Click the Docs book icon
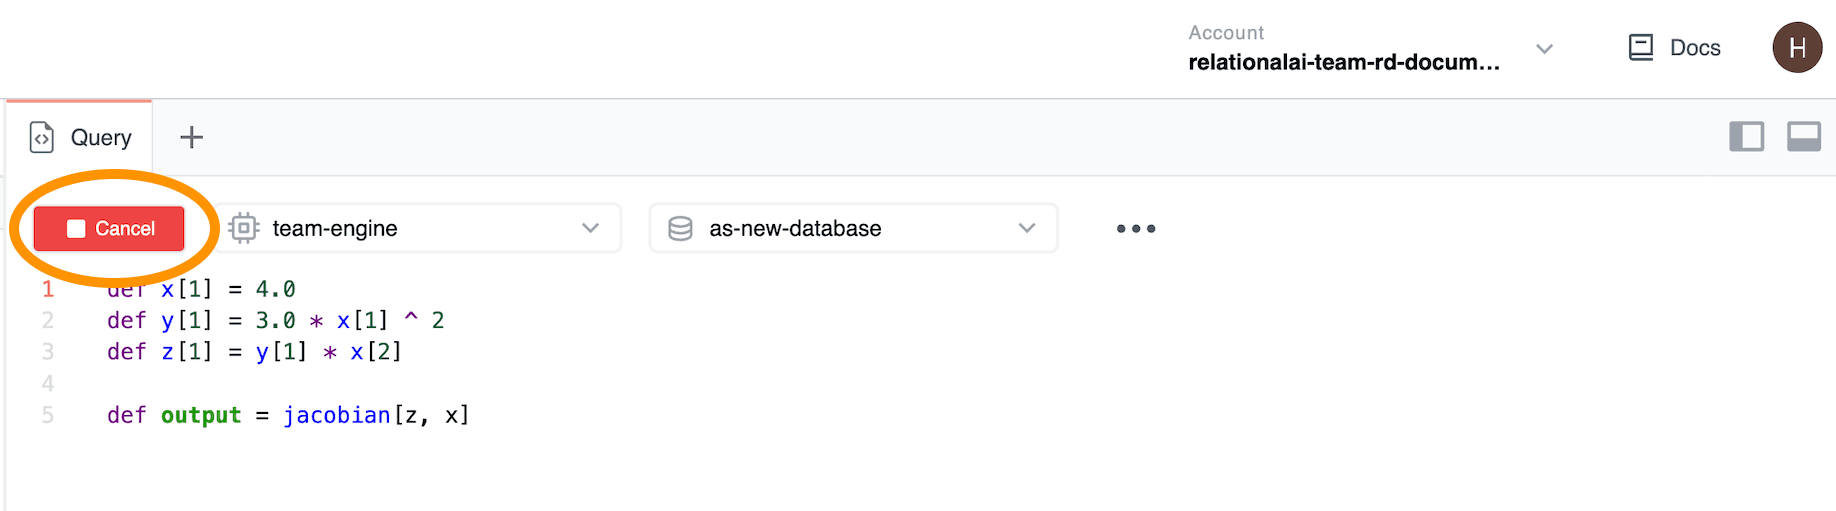Image resolution: width=1836 pixels, height=511 pixels. [x=1640, y=48]
